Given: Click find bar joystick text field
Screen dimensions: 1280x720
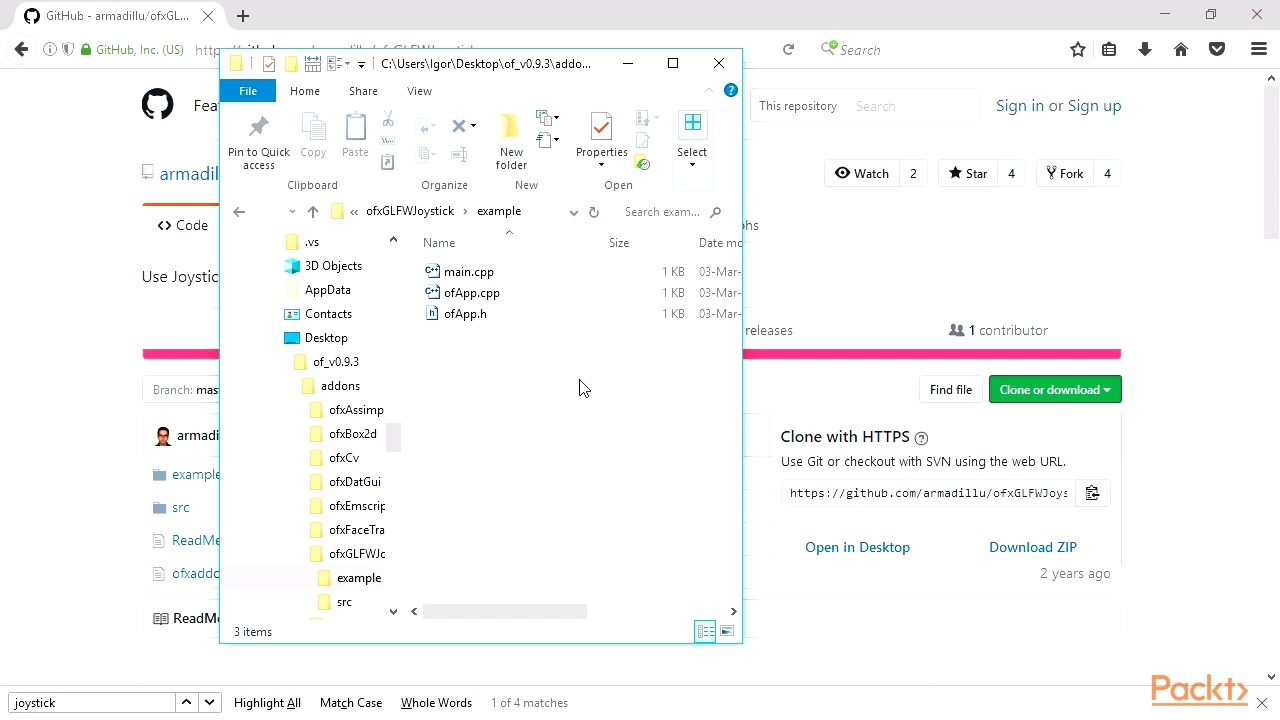Looking at the screenshot, I should 93,703.
